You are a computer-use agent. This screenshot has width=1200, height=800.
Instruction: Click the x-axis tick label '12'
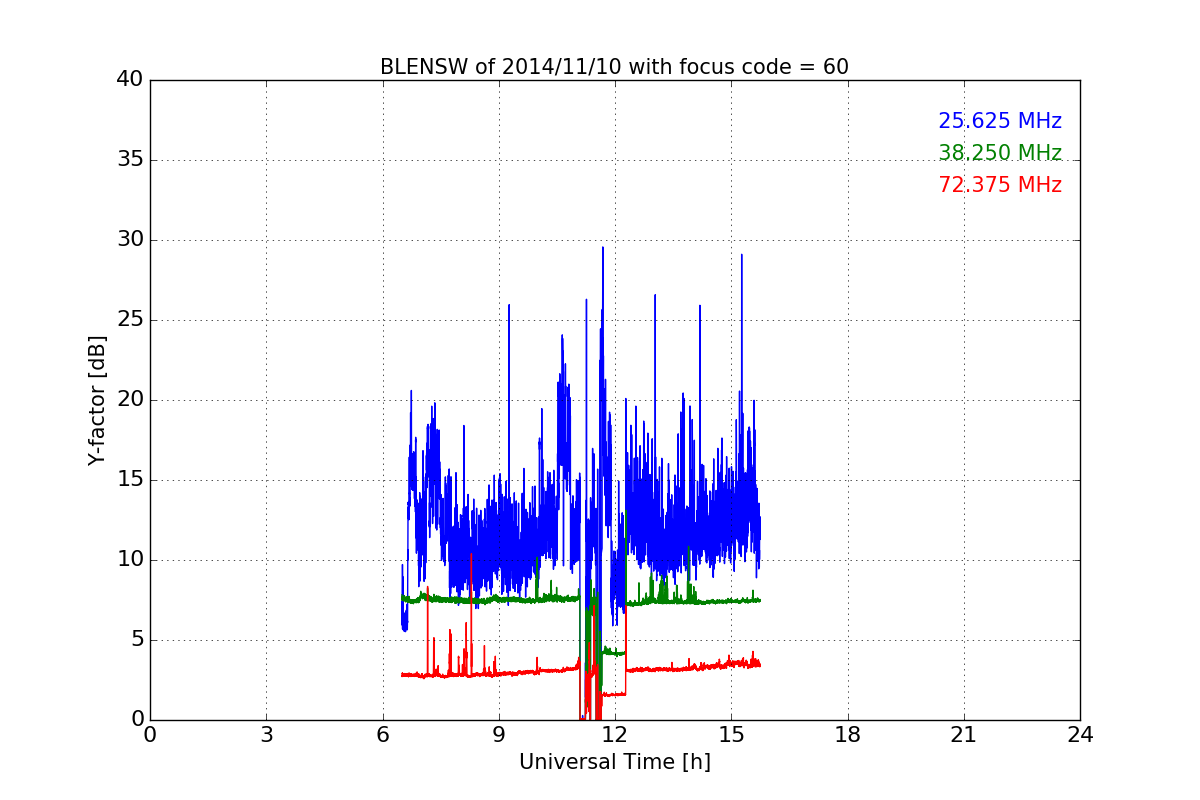point(615,735)
